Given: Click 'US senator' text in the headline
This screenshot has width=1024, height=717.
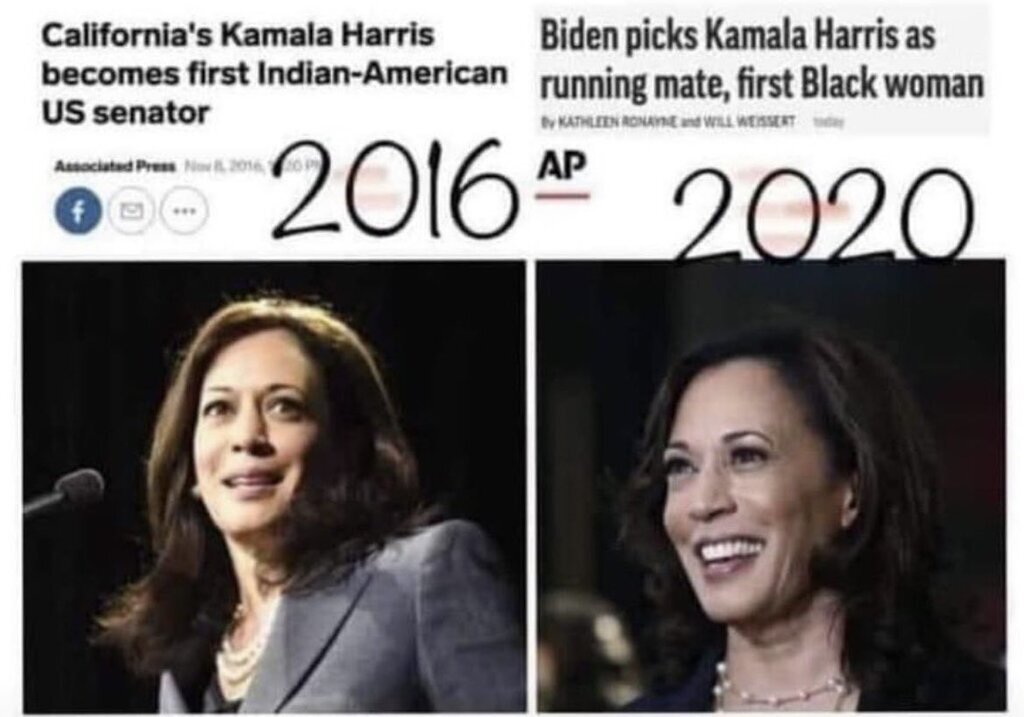Looking at the screenshot, I should (125, 113).
